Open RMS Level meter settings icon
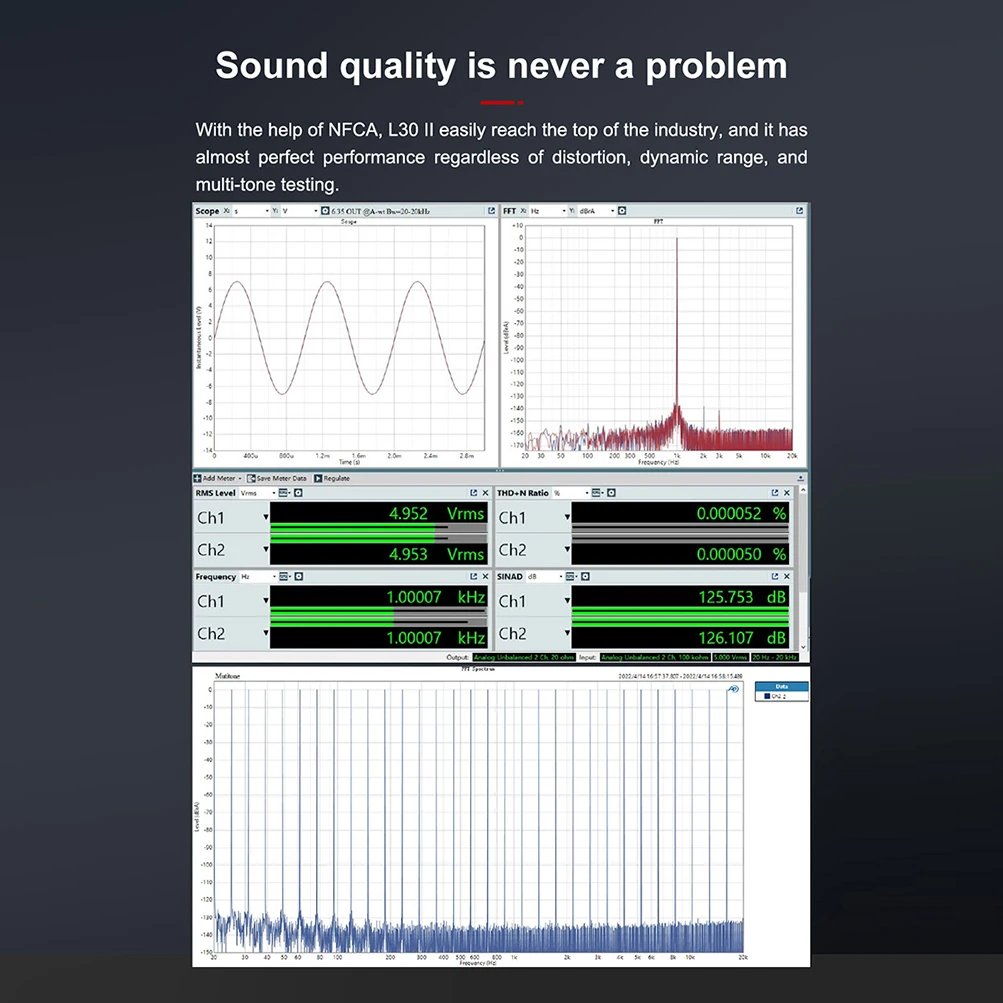 click(x=298, y=493)
